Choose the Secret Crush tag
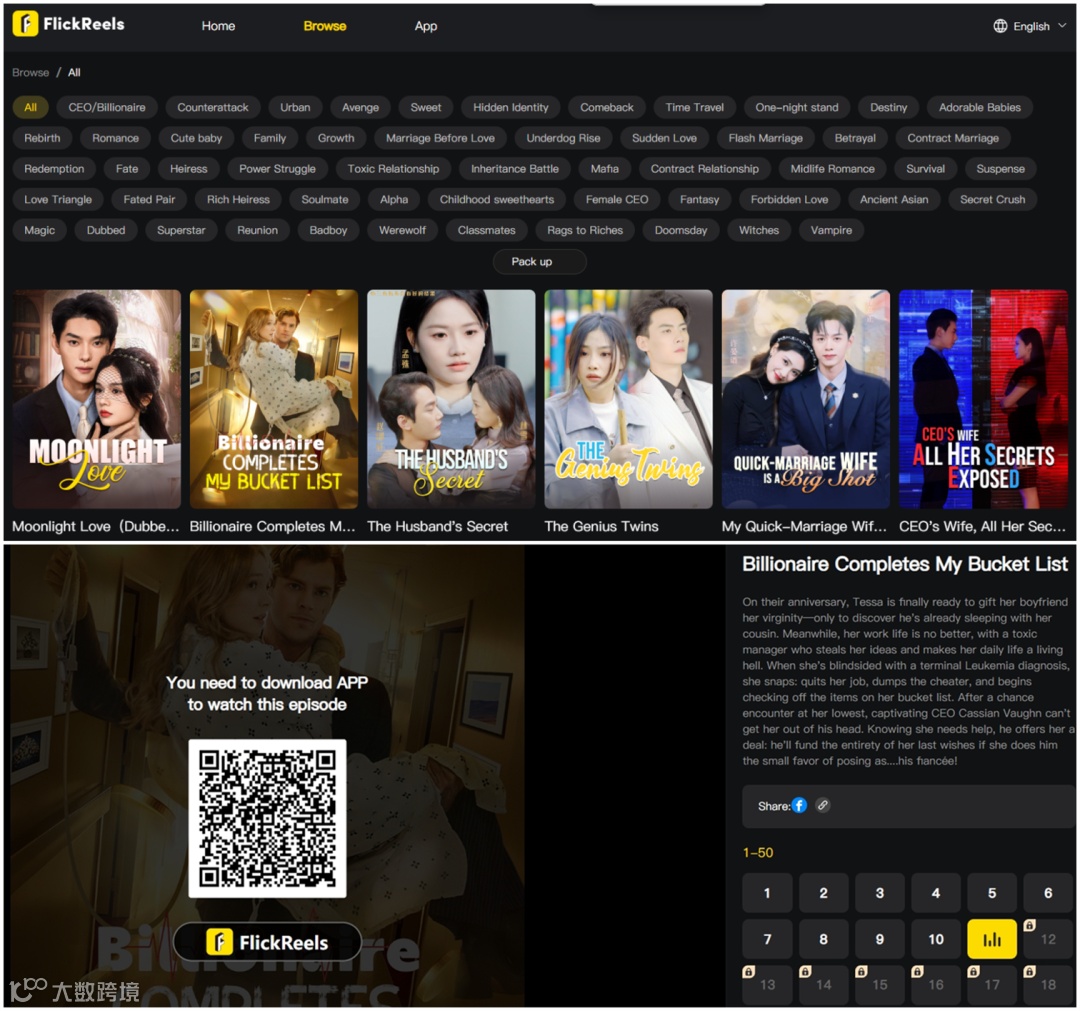 (x=993, y=200)
